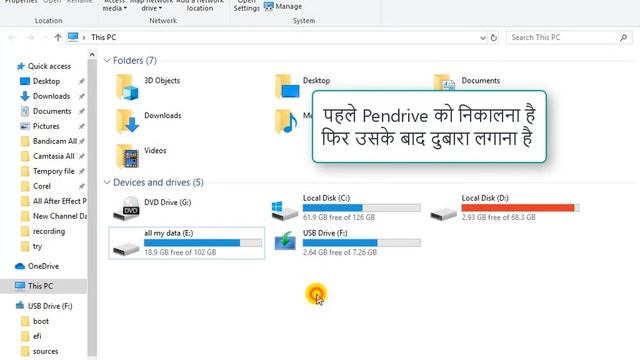Image resolution: width=640 pixels, height=360 pixels.
Task: Open the 3D Objects folder icon
Action: coord(127,87)
